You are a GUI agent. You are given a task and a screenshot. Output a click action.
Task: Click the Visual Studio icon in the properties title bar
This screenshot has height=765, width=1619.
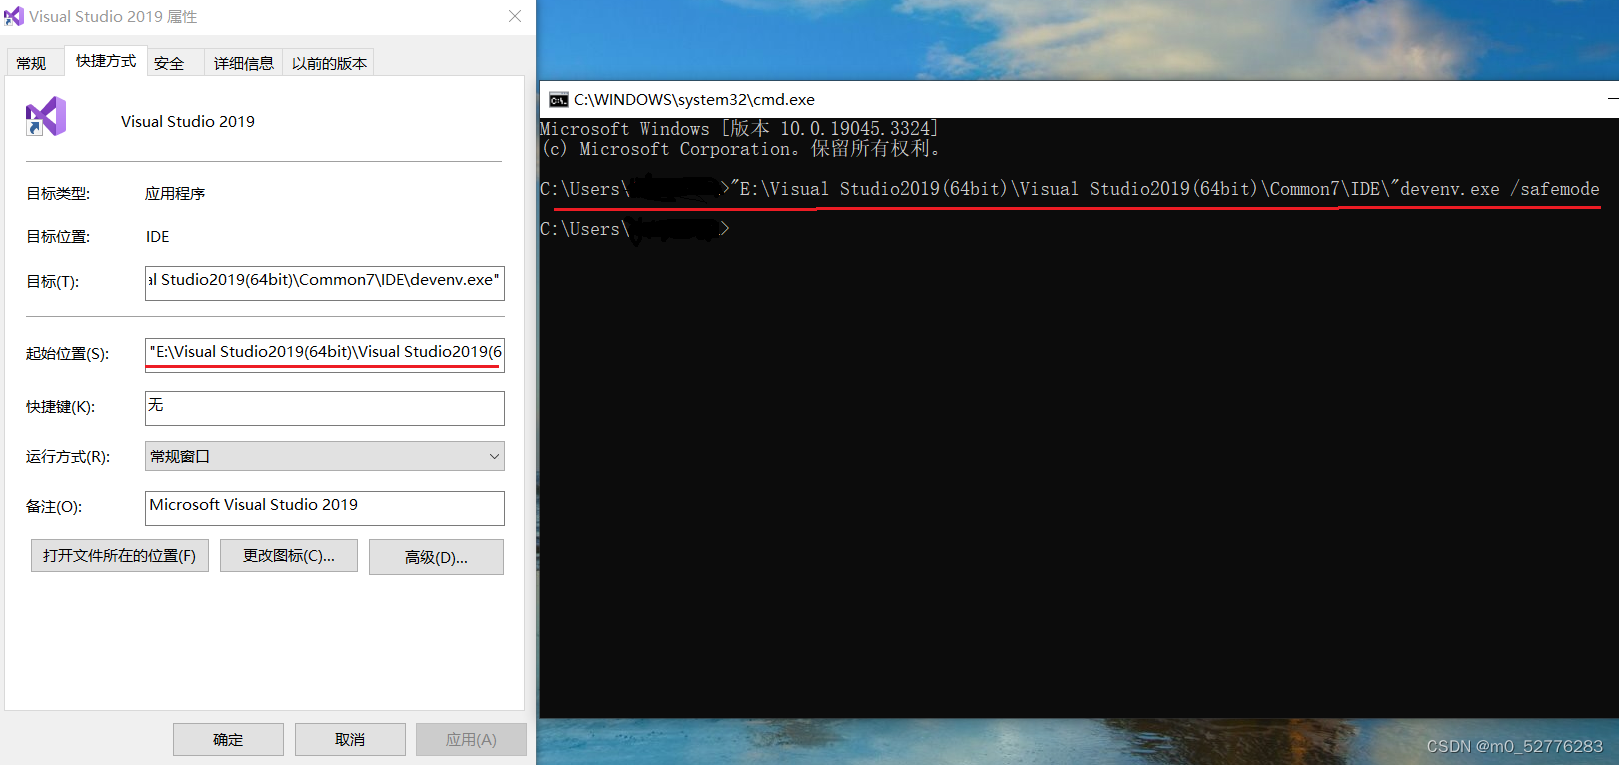14,16
